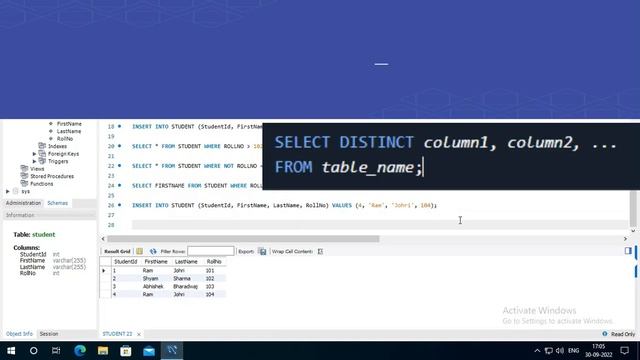The image size is (640, 360).
Task: Open File Explorer from taskbar
Action: [x=103, y=351]
